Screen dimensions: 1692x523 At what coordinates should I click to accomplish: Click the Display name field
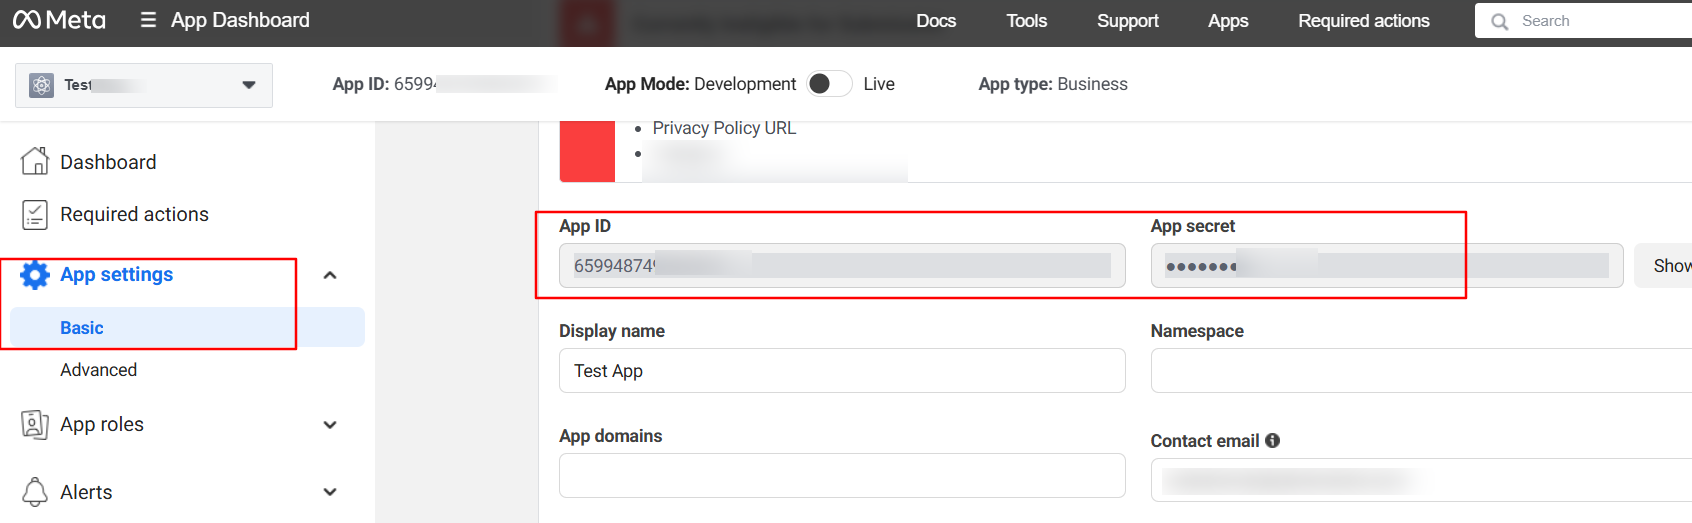click(842, 371)
